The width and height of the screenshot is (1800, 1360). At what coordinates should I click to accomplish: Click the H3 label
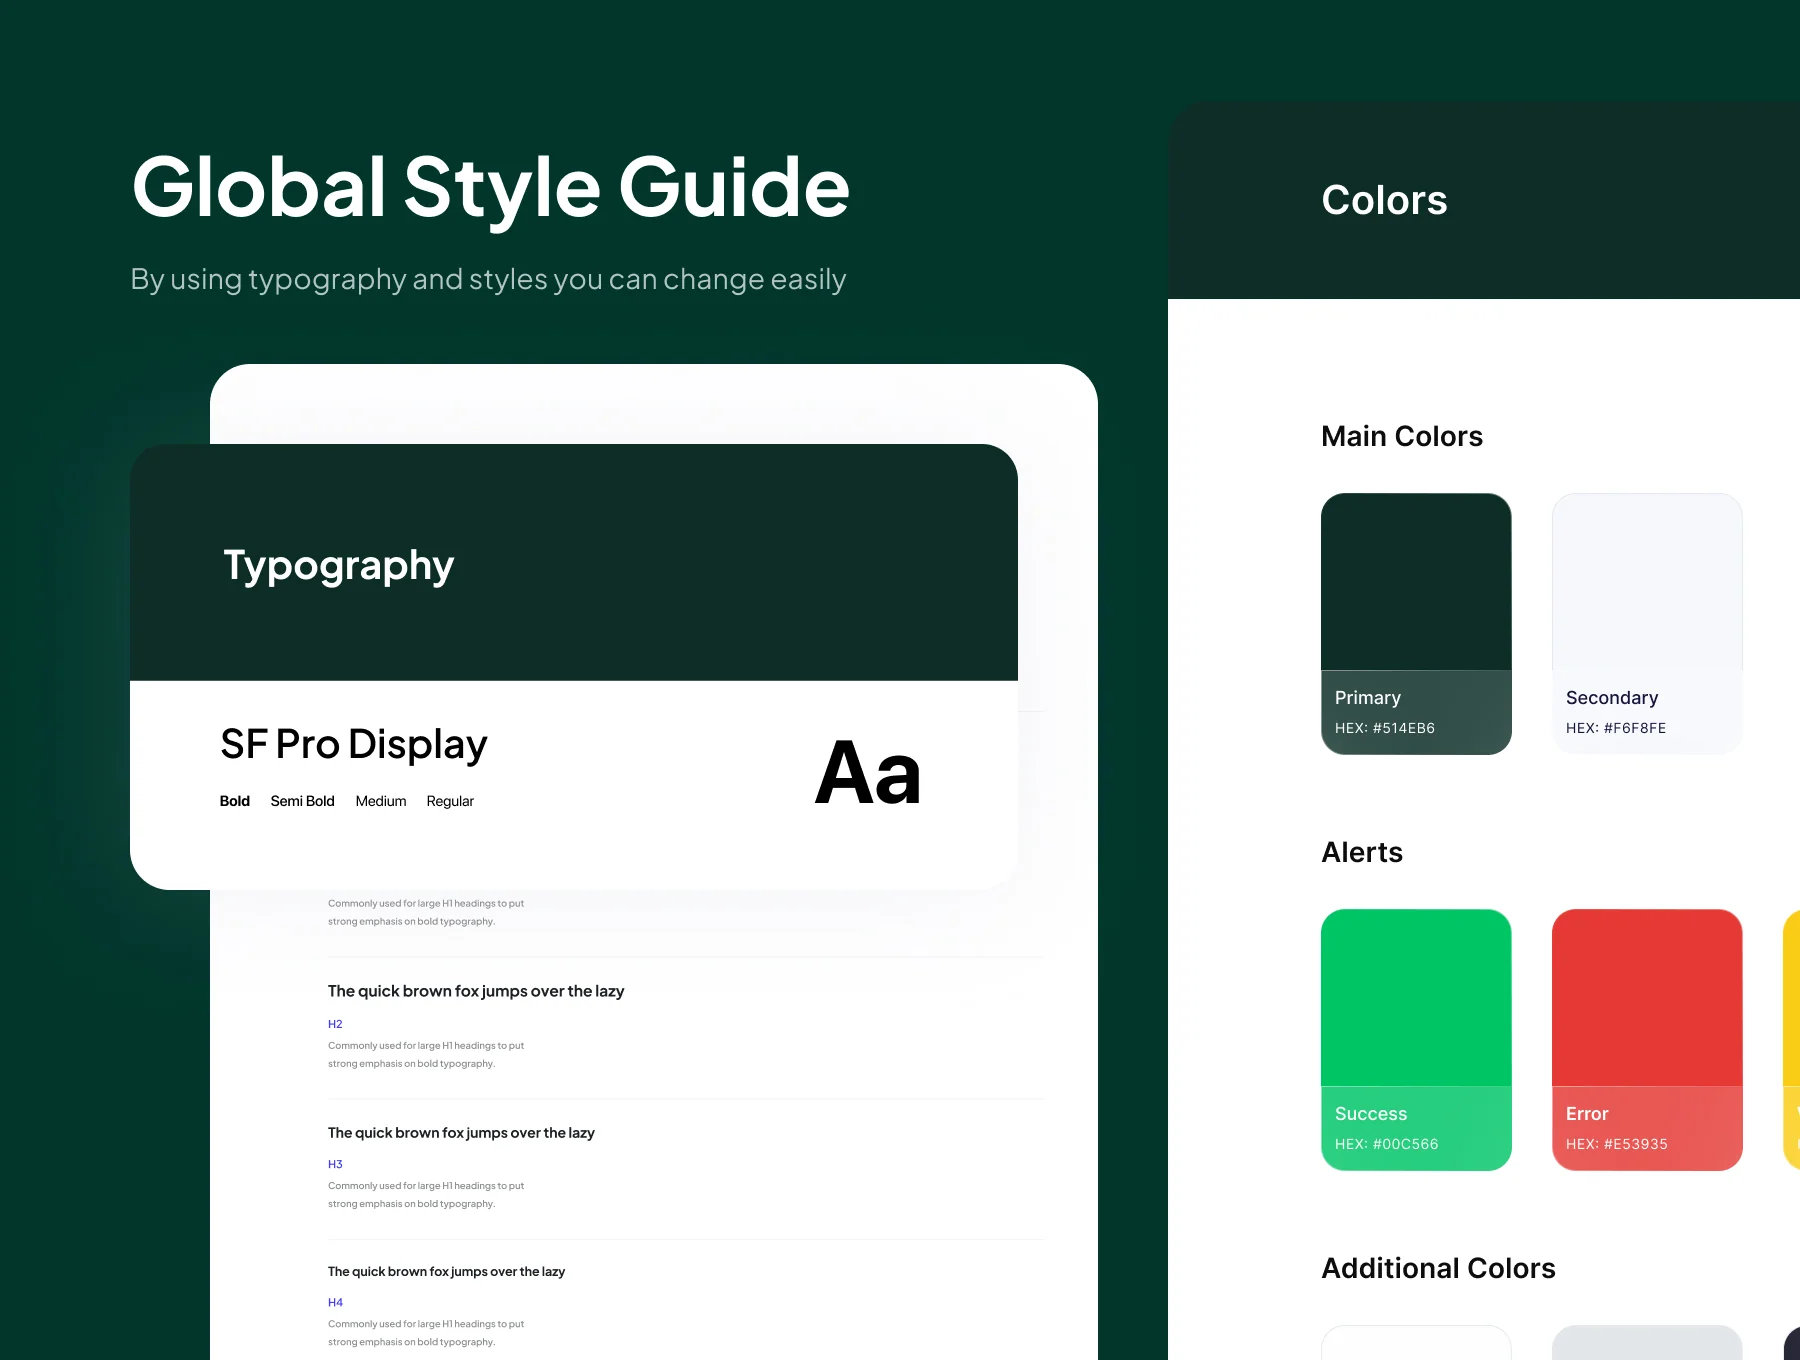pyautogui.click(x=335, y=1164)
